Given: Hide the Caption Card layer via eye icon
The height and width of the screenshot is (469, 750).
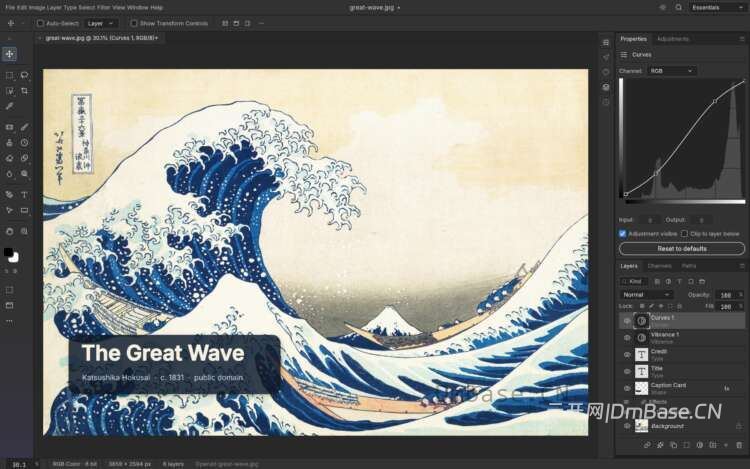Looking at the screenshot, I should (627, 388).
